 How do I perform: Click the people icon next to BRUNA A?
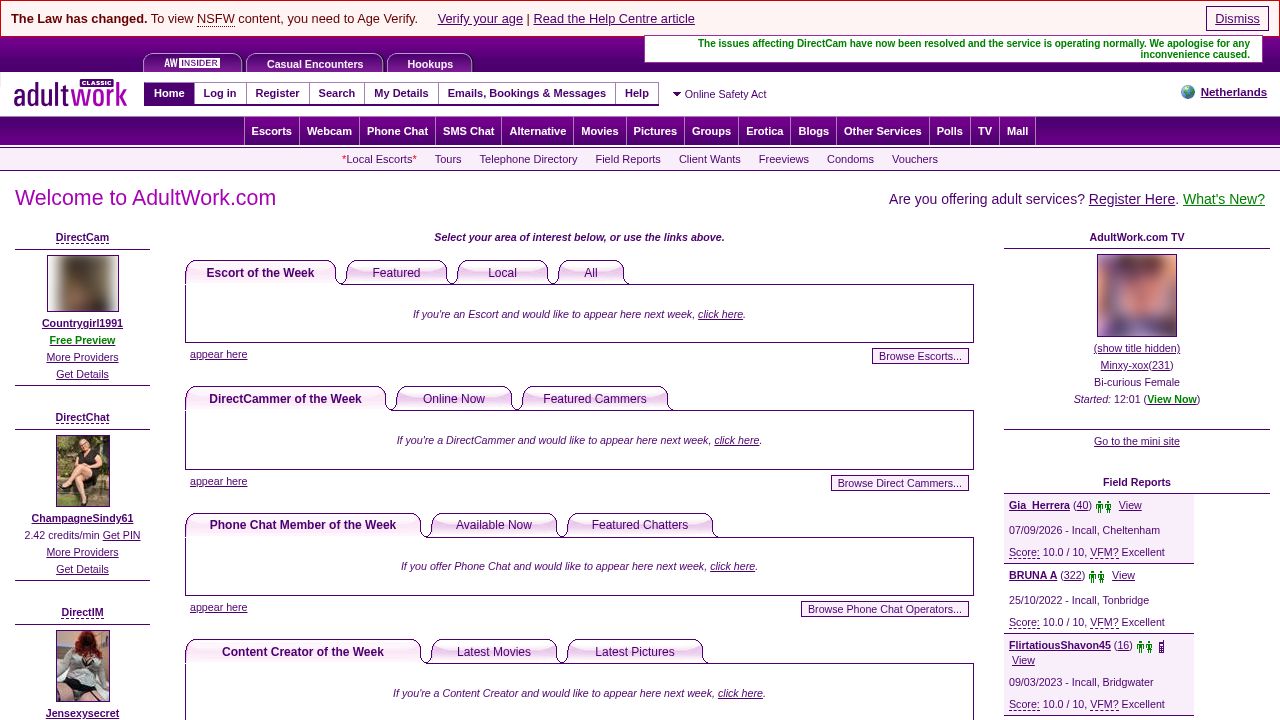click(x=1097, y=577)
